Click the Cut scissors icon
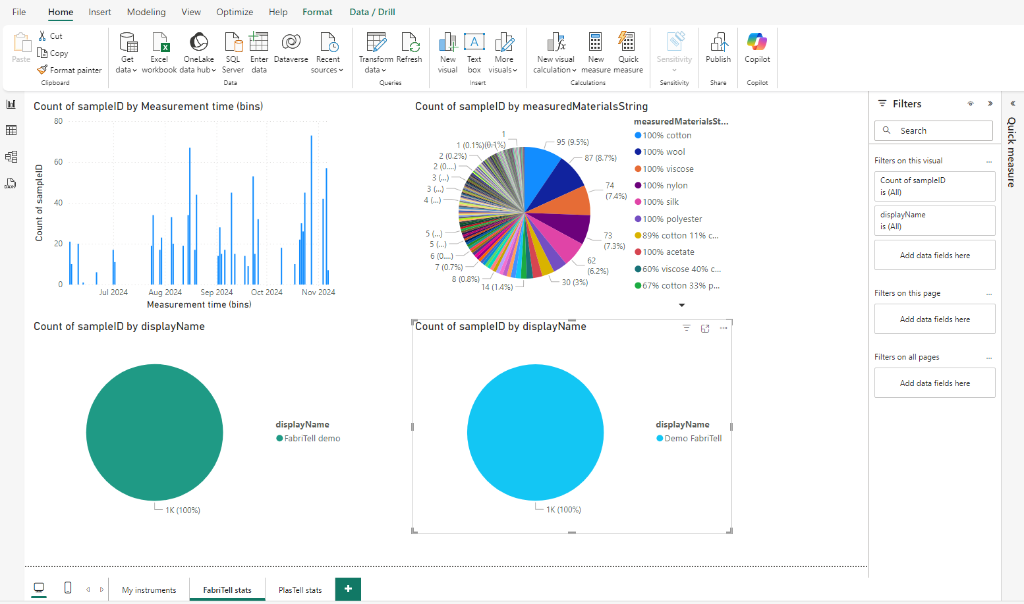This screenshot has width=1024, height=604. coord(42,36)
